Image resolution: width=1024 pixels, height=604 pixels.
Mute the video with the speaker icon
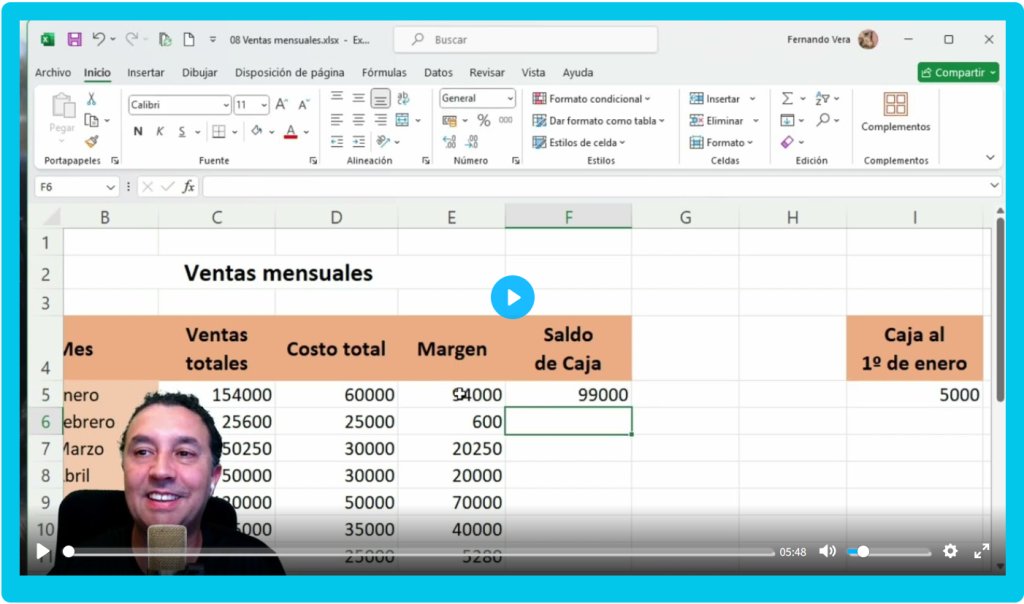click(827, 551)
